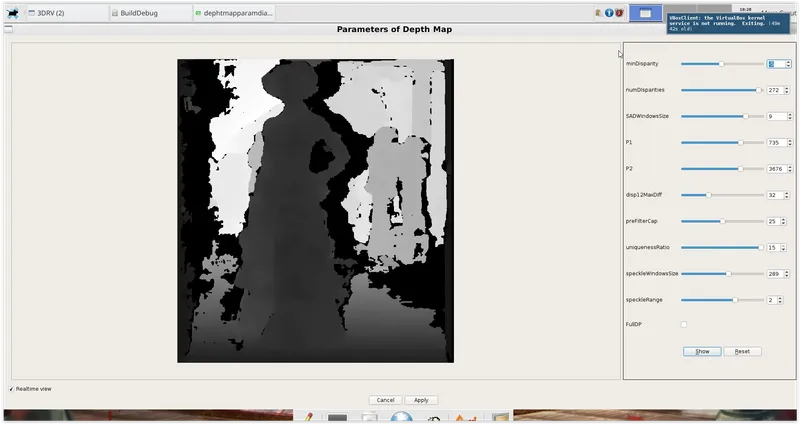Open the window menu icon beside the dialog title

8,29
